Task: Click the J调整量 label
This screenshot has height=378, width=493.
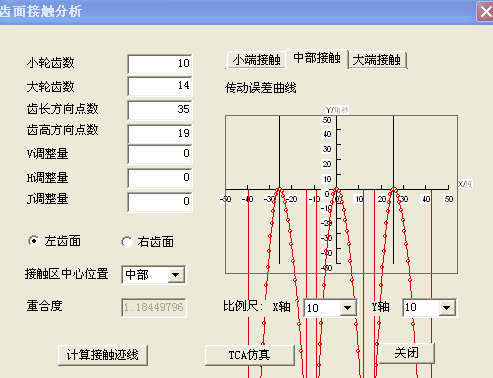Action: [x=47, y=199]
